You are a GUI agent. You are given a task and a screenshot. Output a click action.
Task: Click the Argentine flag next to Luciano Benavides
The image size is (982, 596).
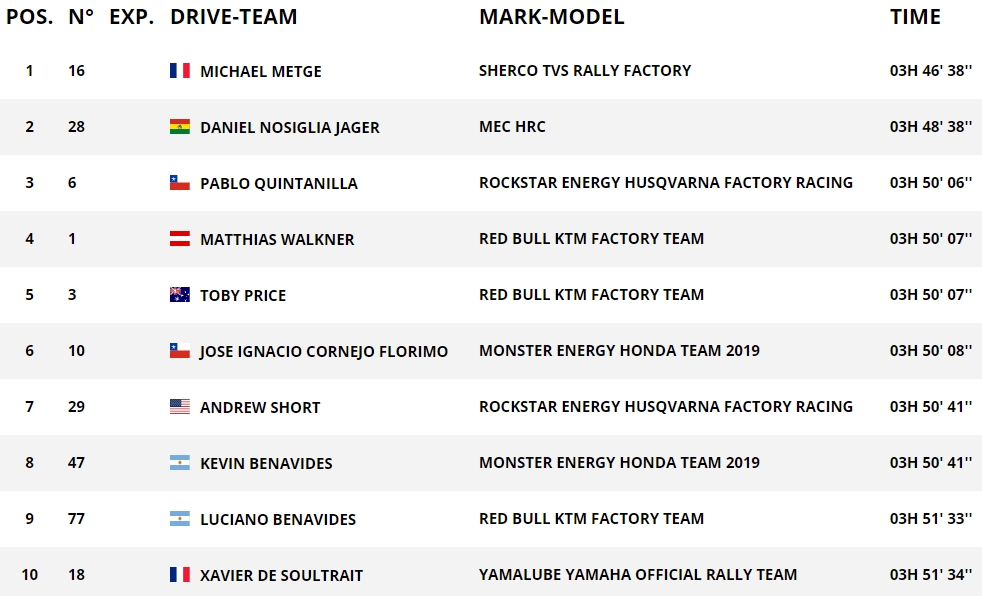click(x=180, y=519)
